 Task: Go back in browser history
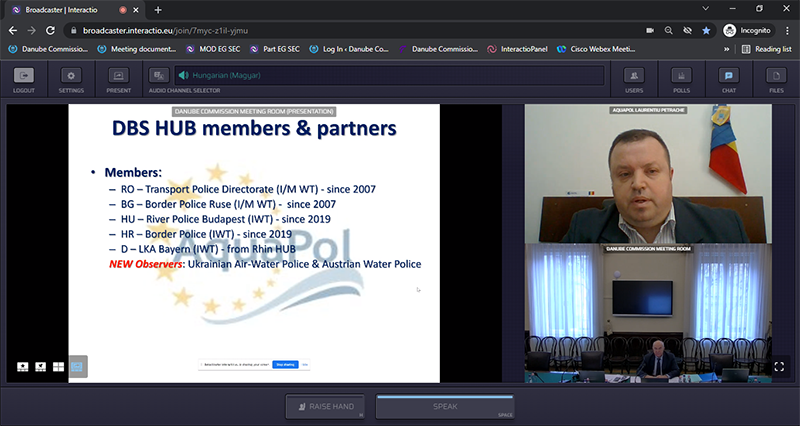pos(13,31)
